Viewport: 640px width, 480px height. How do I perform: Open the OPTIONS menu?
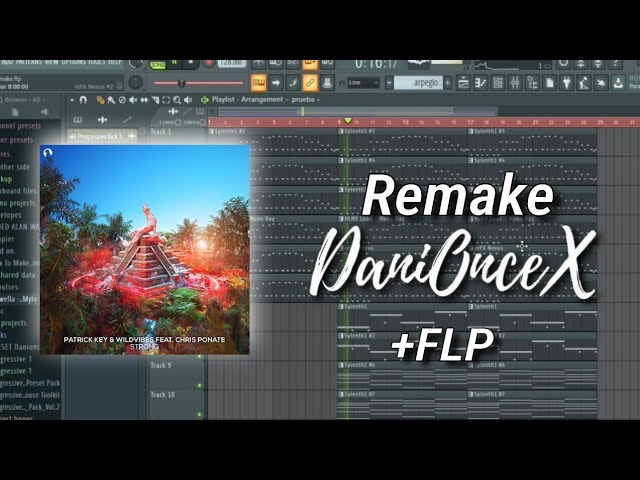click(x=73, y=62)
